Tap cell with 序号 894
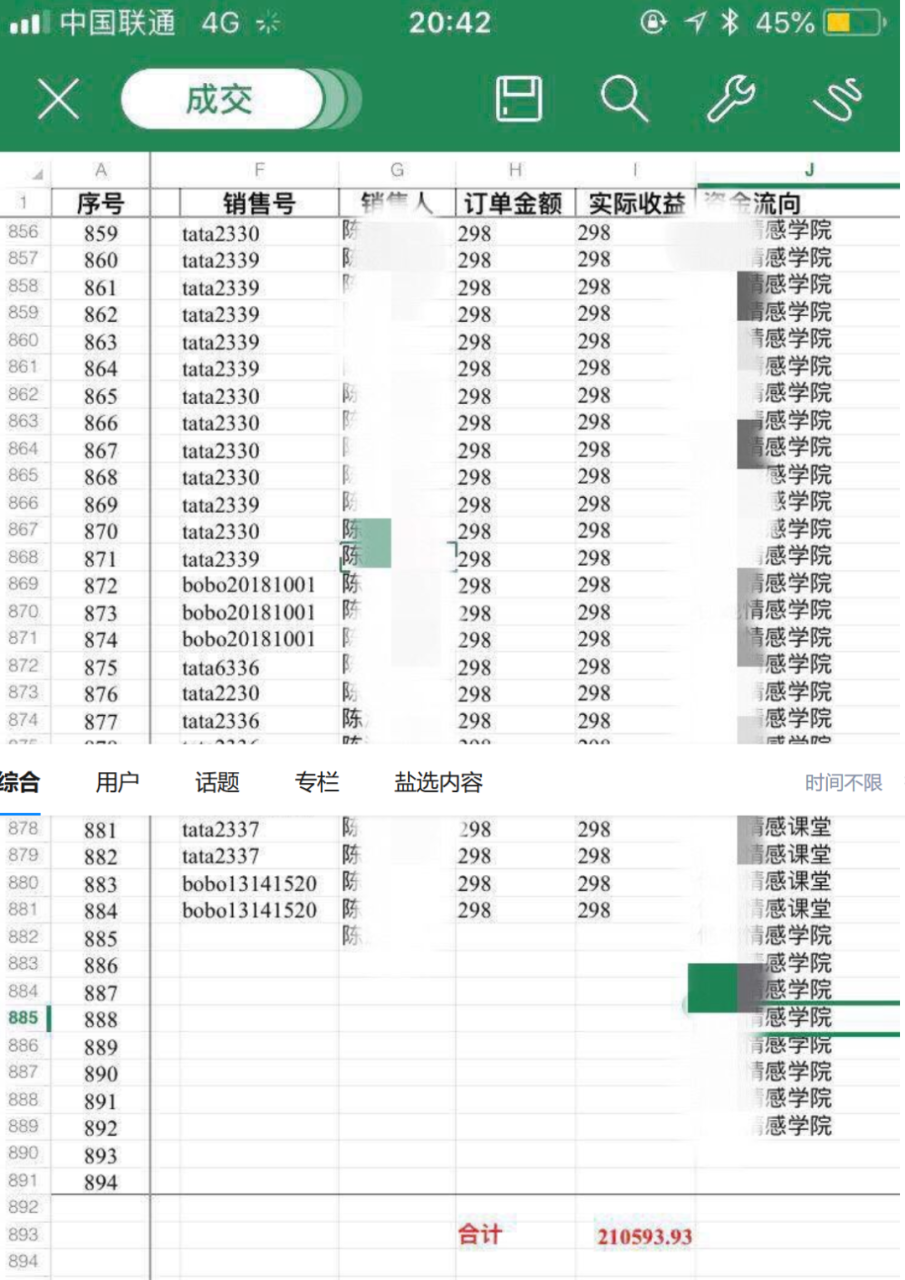Image resolution: width=905 pixels, height=1280 pixels. (100, 1182)
